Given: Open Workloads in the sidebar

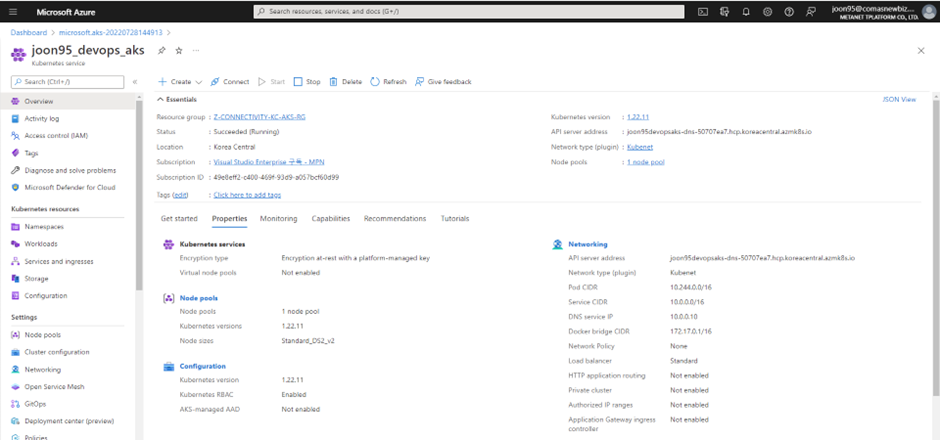Looking at the screenshot, I should 41,244.
